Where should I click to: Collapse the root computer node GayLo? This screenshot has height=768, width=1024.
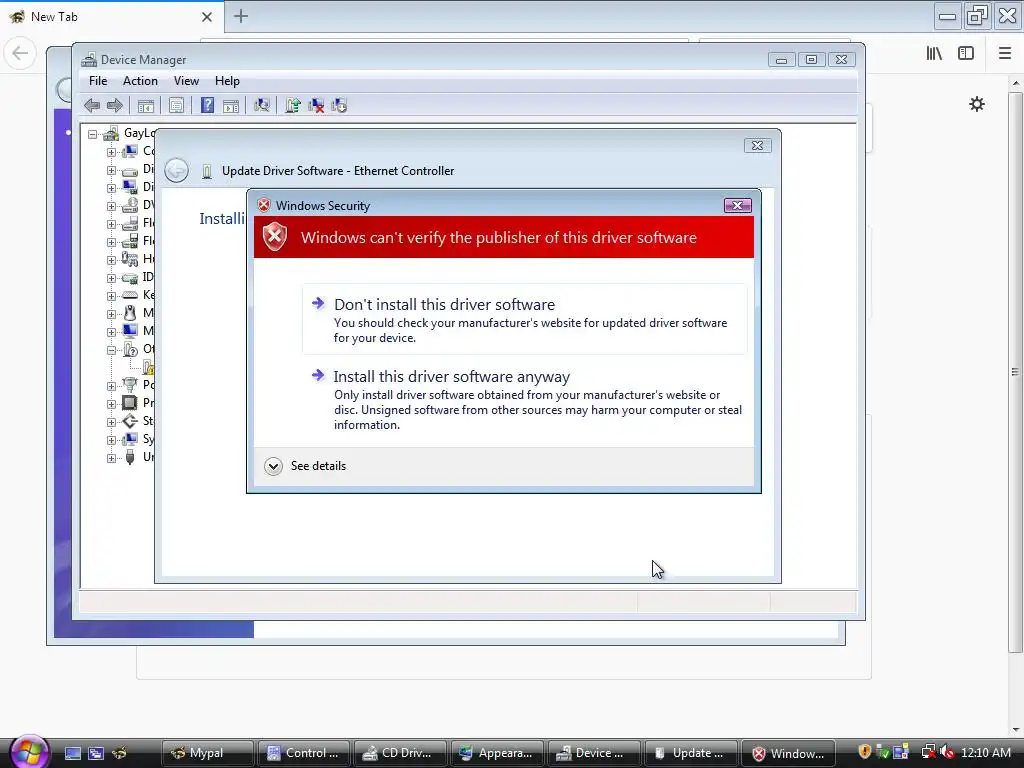click(93, 134)
